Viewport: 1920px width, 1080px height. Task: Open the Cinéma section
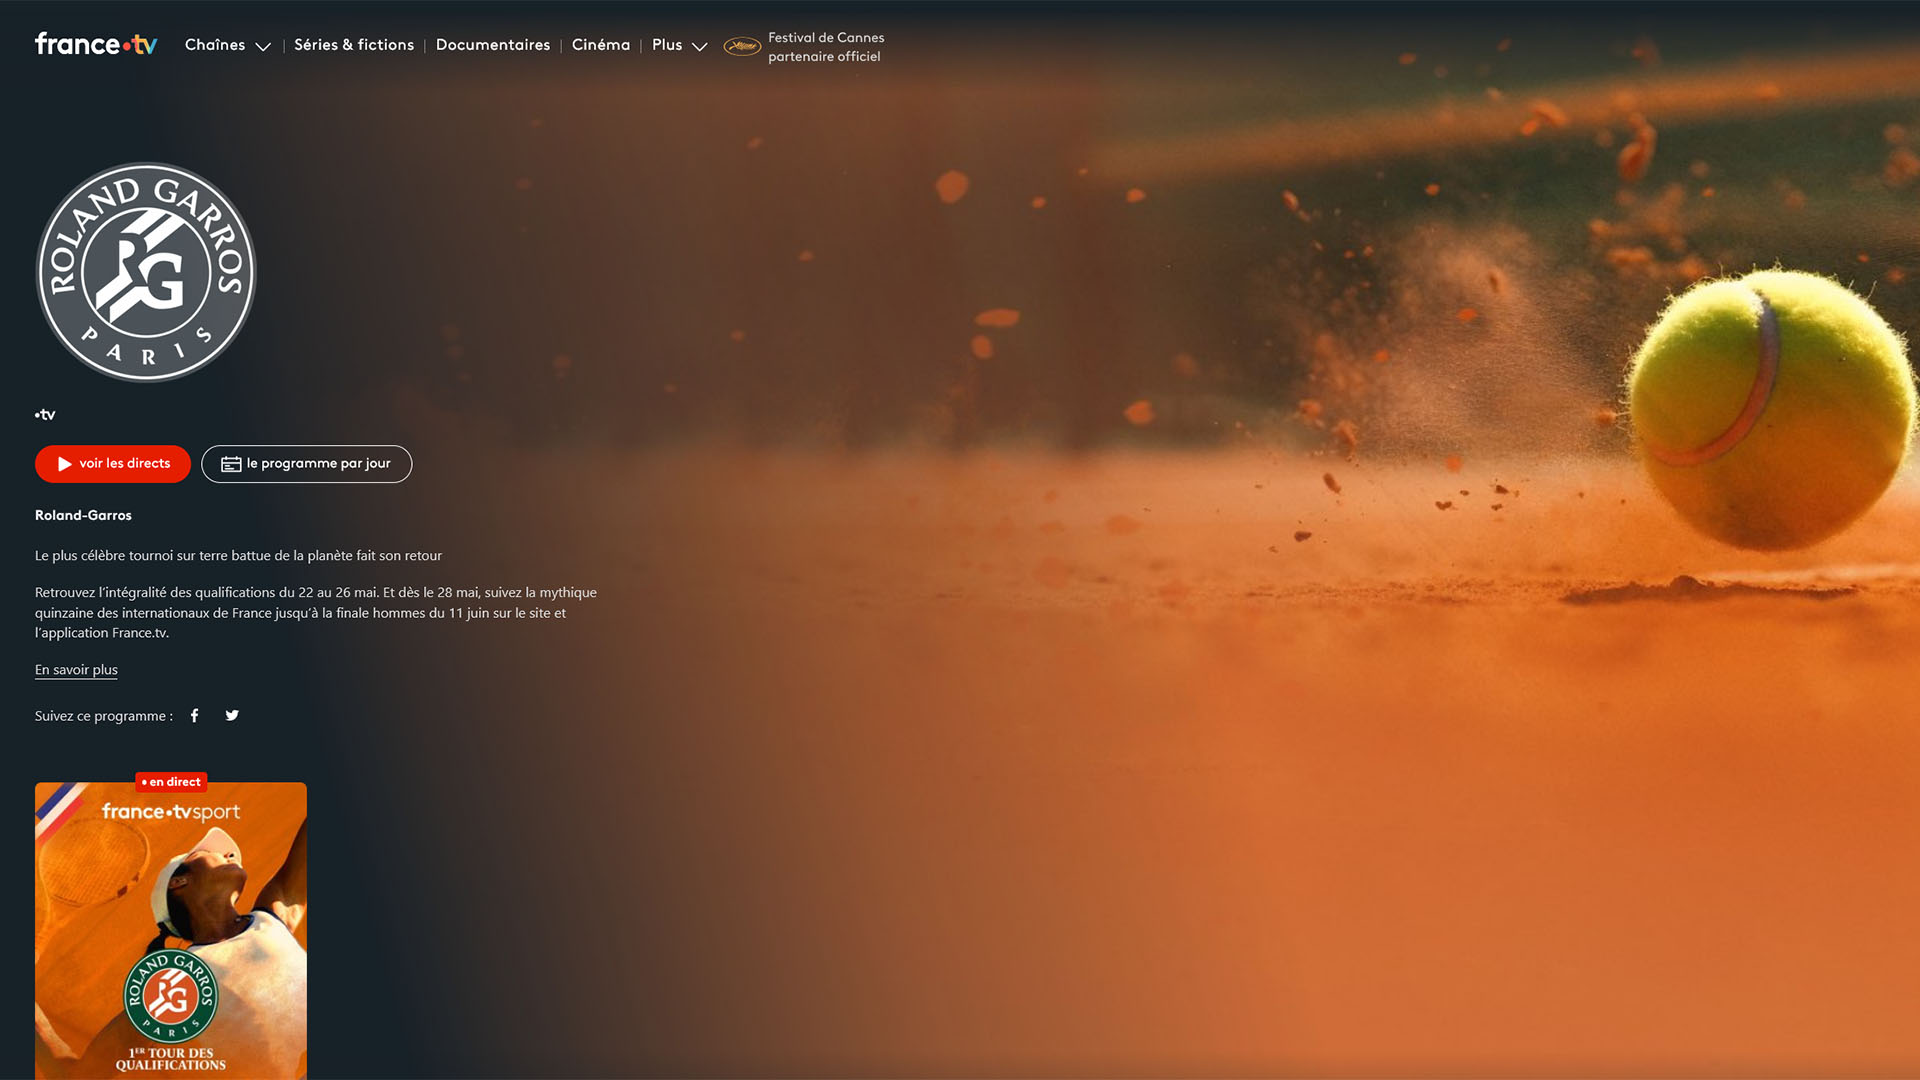click(x=601, y=45)
